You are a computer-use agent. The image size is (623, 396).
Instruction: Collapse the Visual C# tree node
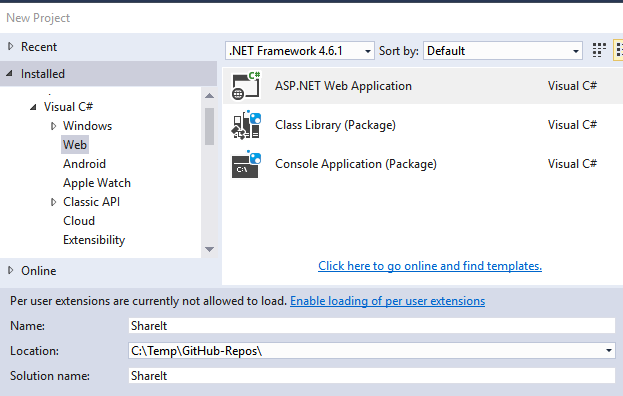(34, 107)
